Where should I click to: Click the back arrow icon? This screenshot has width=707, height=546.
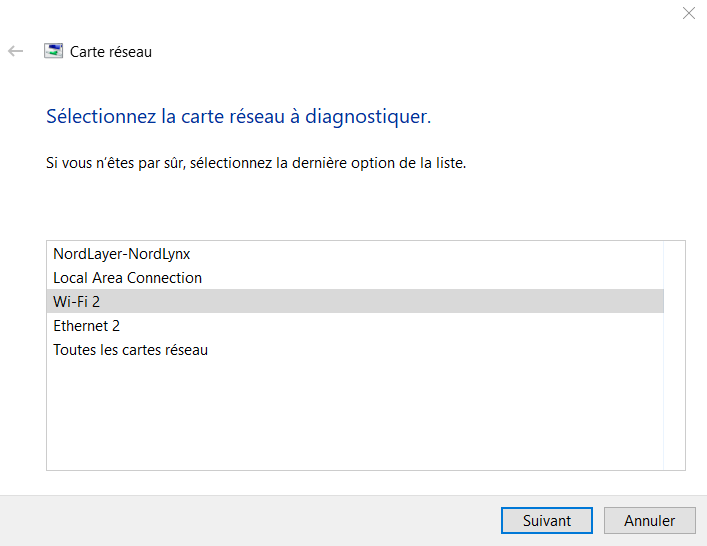[15, 51]
